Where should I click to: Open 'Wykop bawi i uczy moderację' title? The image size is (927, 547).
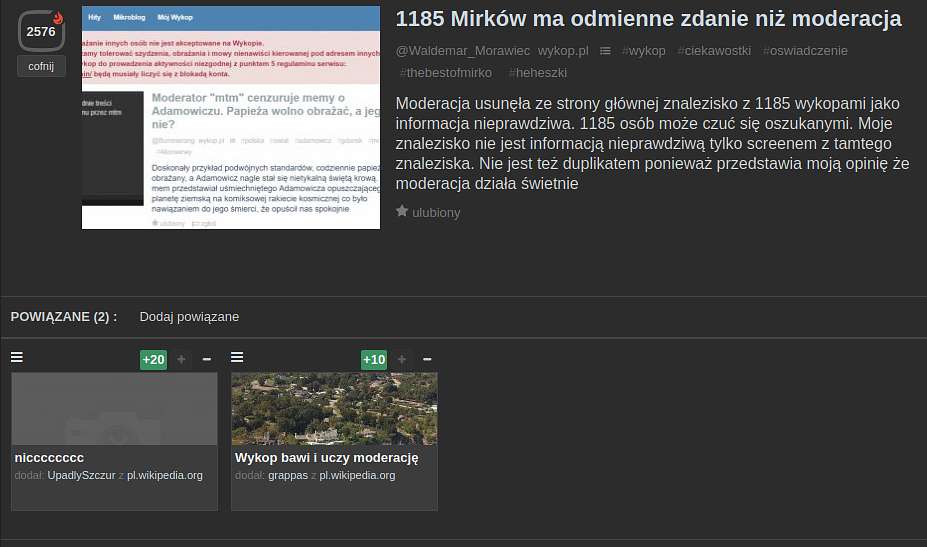tap(326, 458)
